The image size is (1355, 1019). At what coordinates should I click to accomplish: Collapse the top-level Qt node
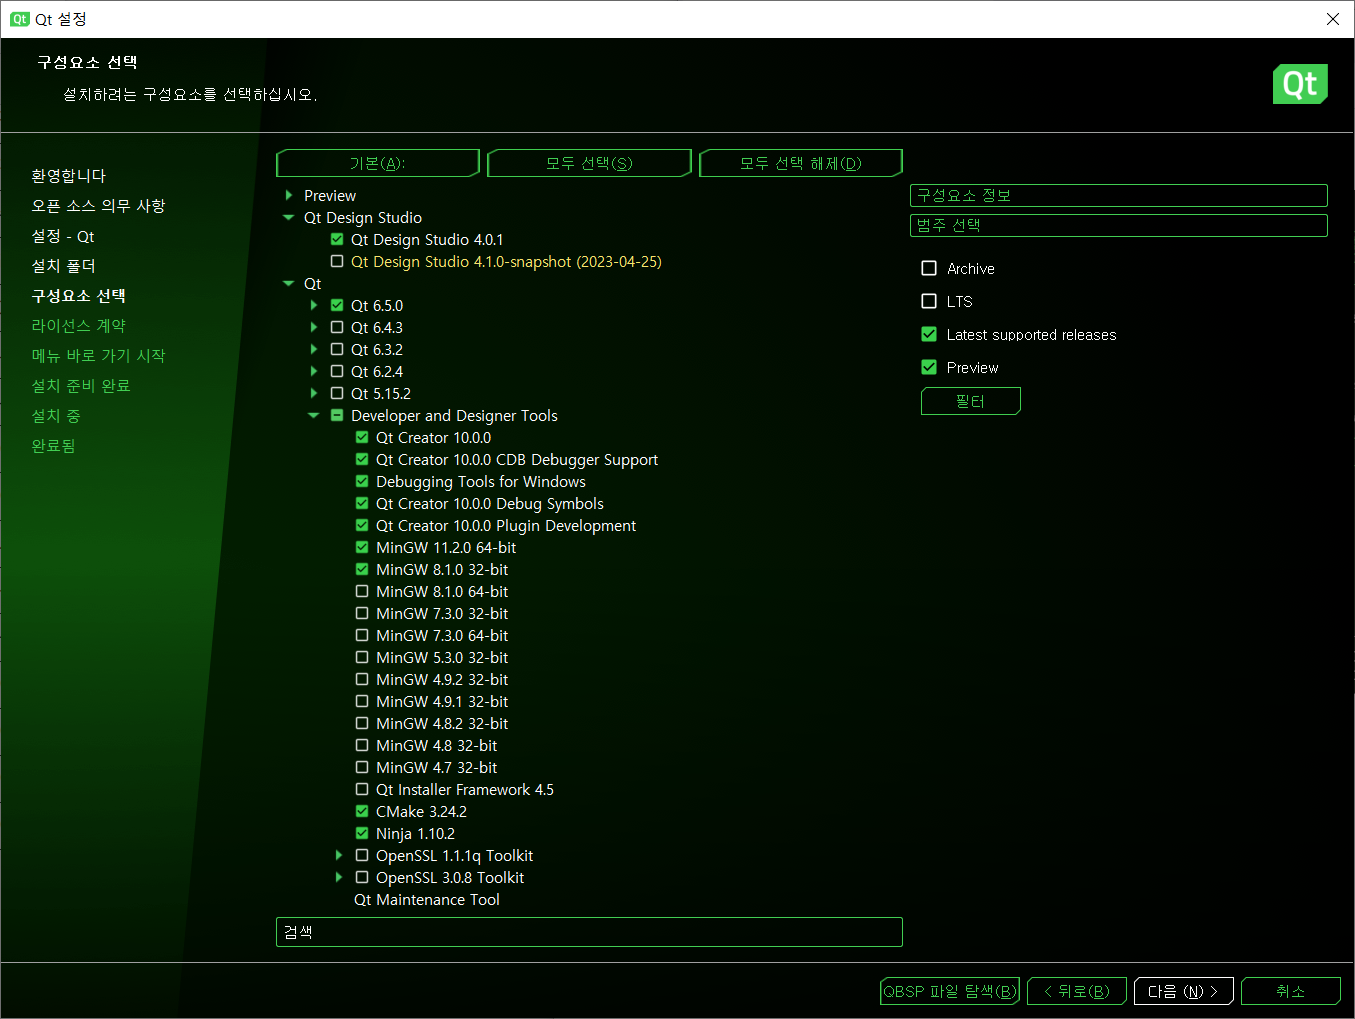[289, 284]
